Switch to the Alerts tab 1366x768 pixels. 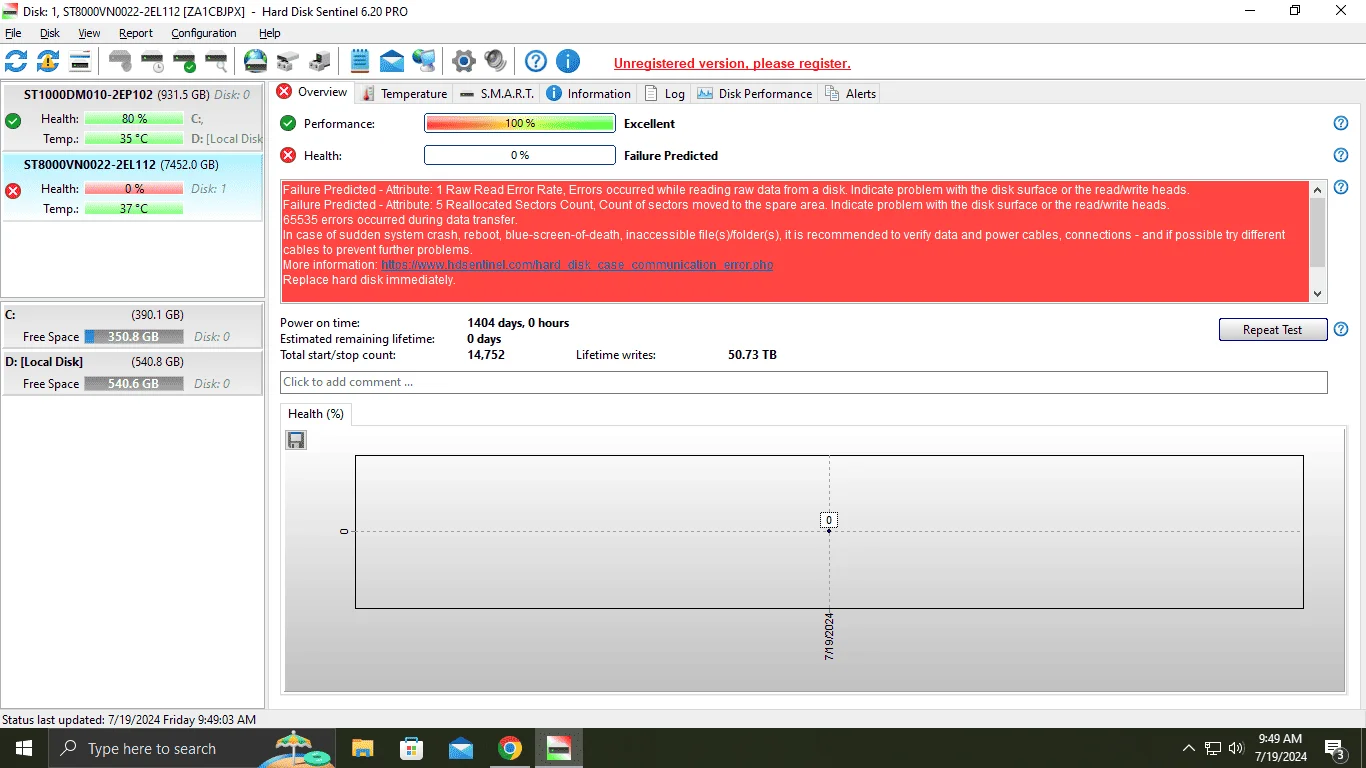click(851, 93)
